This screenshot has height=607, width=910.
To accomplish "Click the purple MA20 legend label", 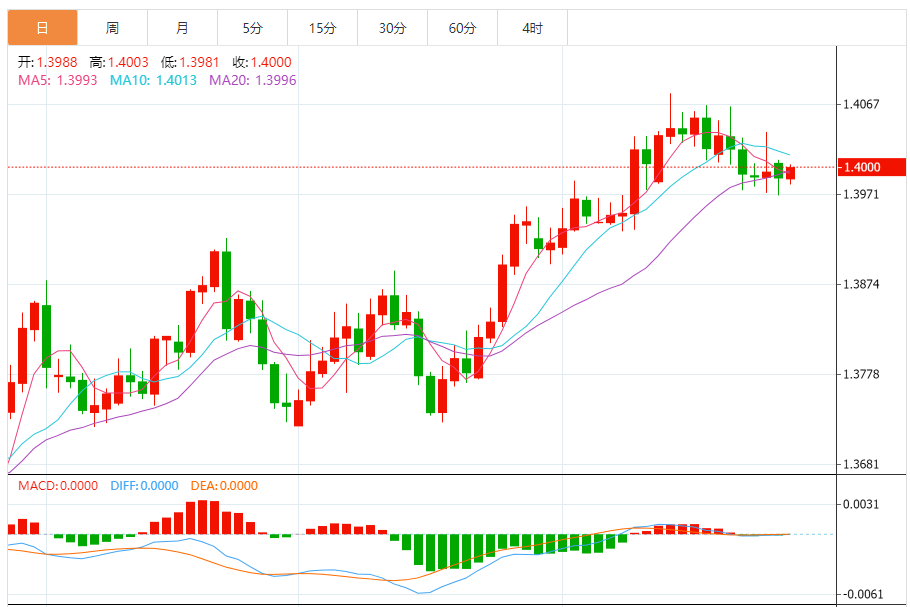I will pos(252,80).
